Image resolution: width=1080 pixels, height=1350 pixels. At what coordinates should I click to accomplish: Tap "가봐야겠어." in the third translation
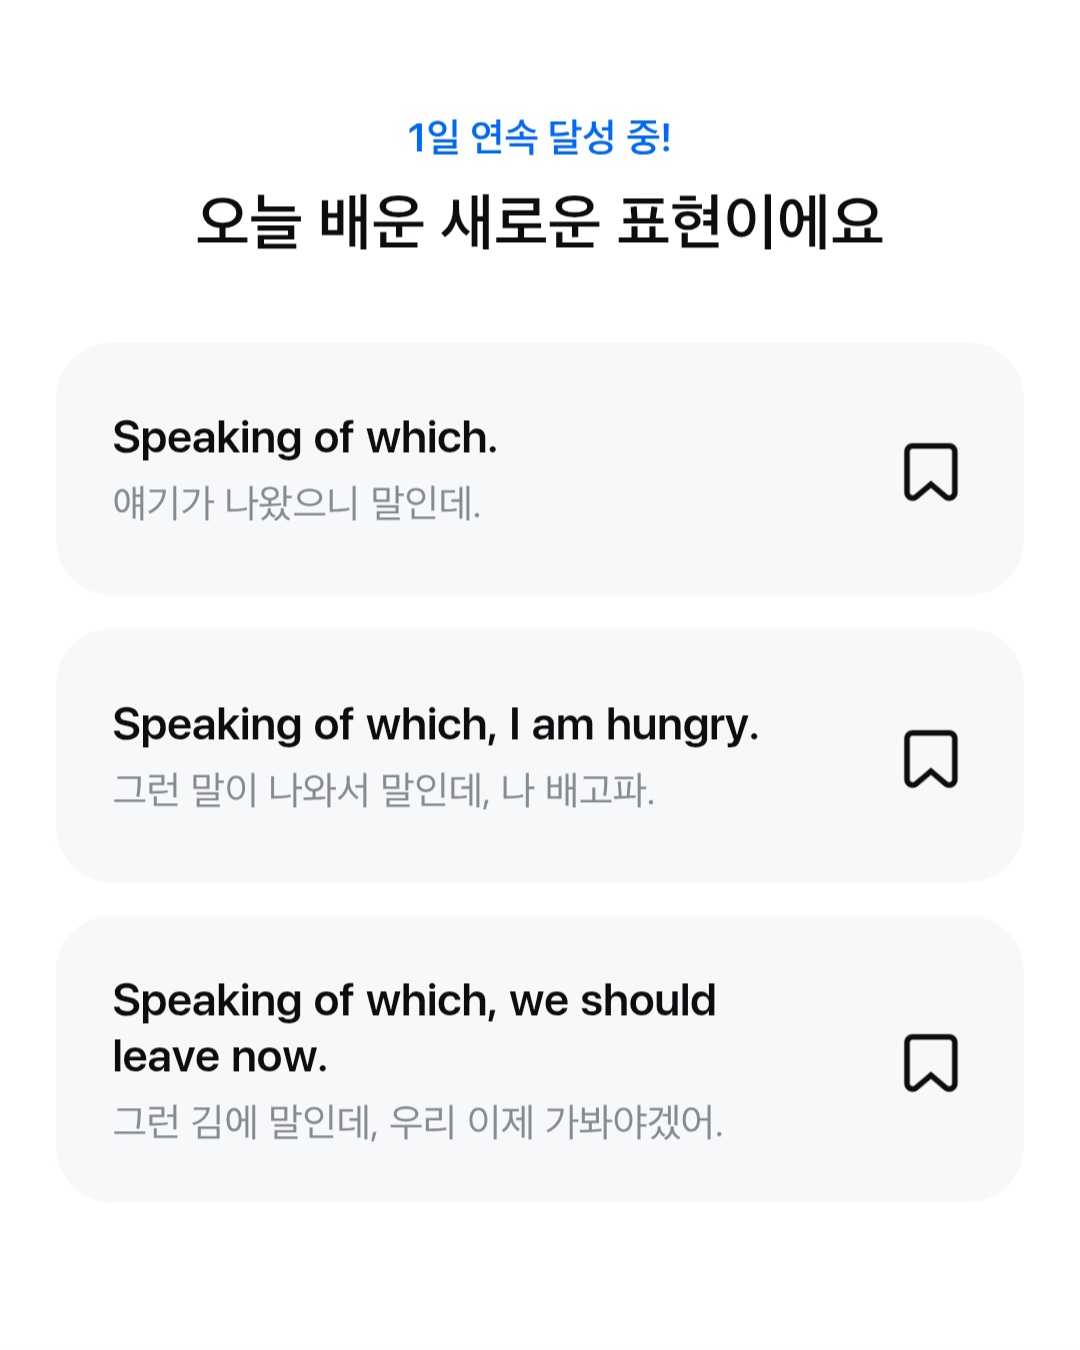tap(634, 1122)
